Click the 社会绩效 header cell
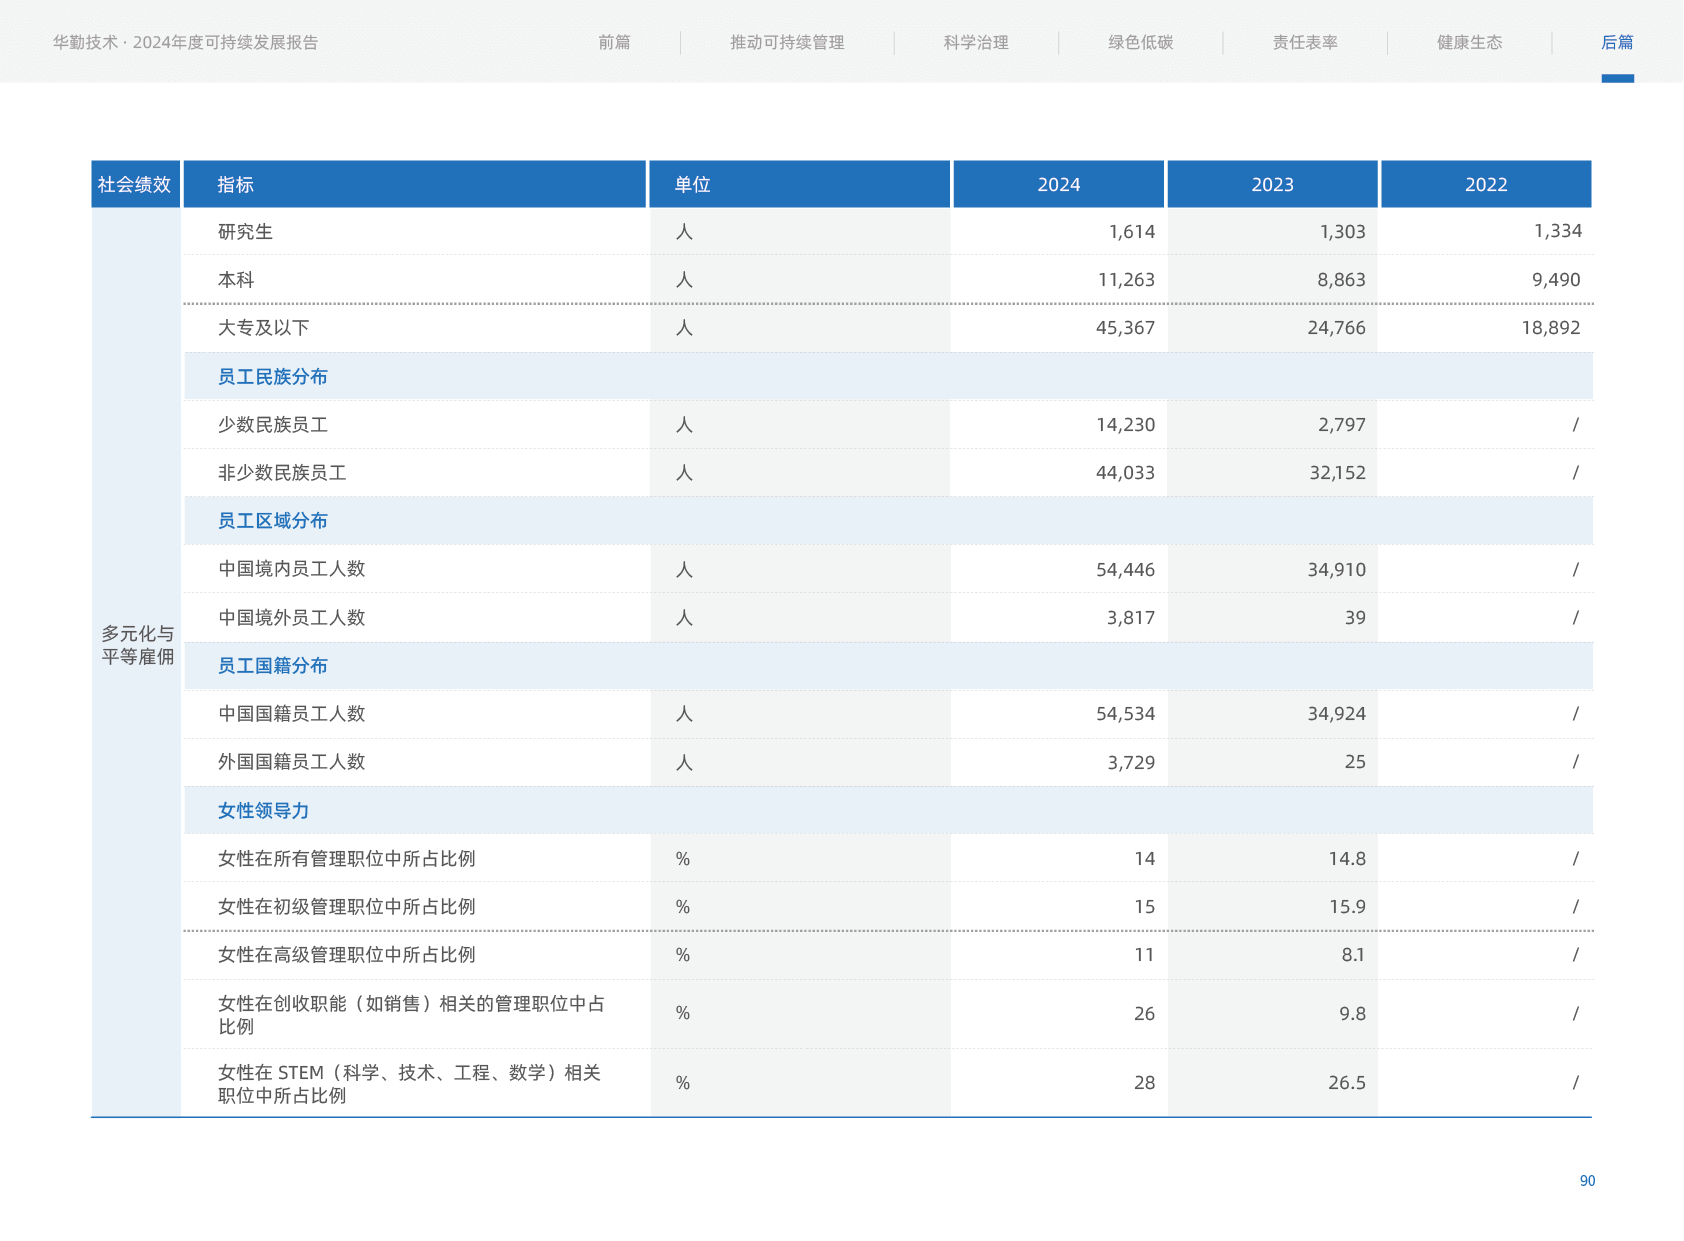 coord(134,185)
